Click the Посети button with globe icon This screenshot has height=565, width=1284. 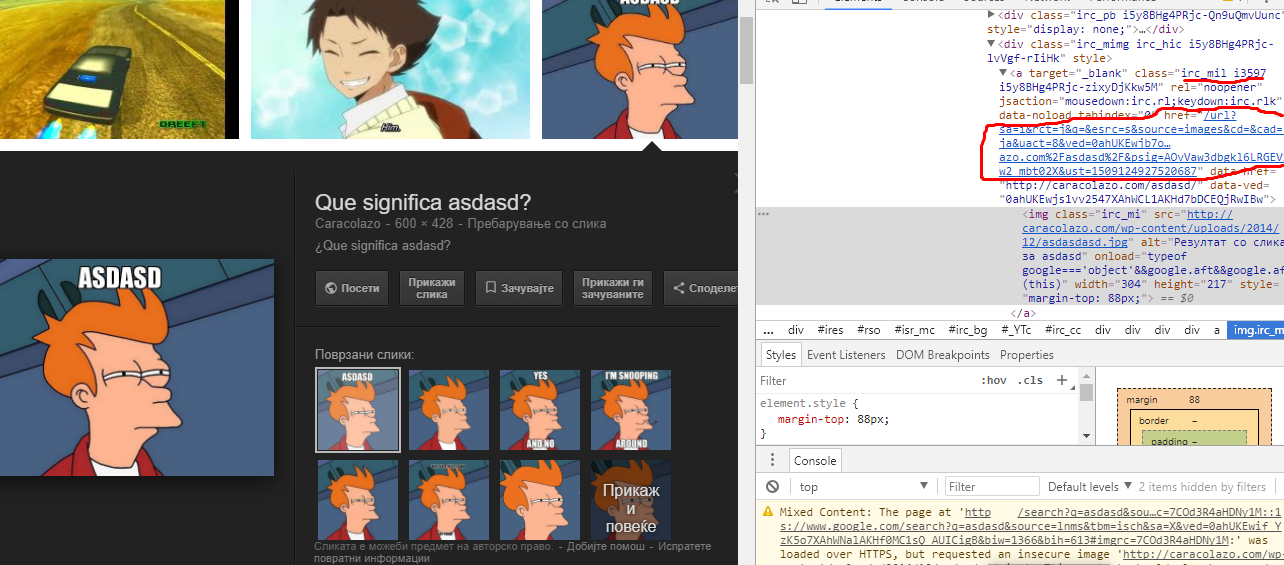point(351,288)
